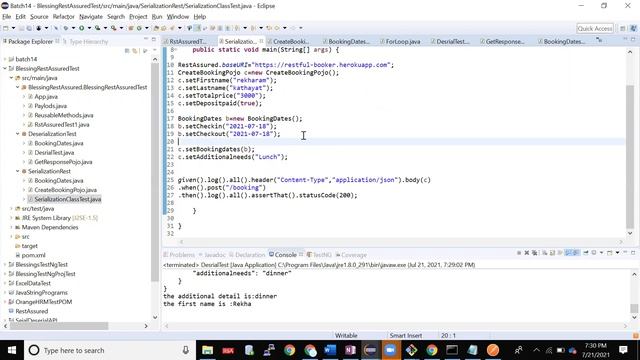Open the Windows Start menu
The height and width of the screenshot is (360, 640).
11,350
